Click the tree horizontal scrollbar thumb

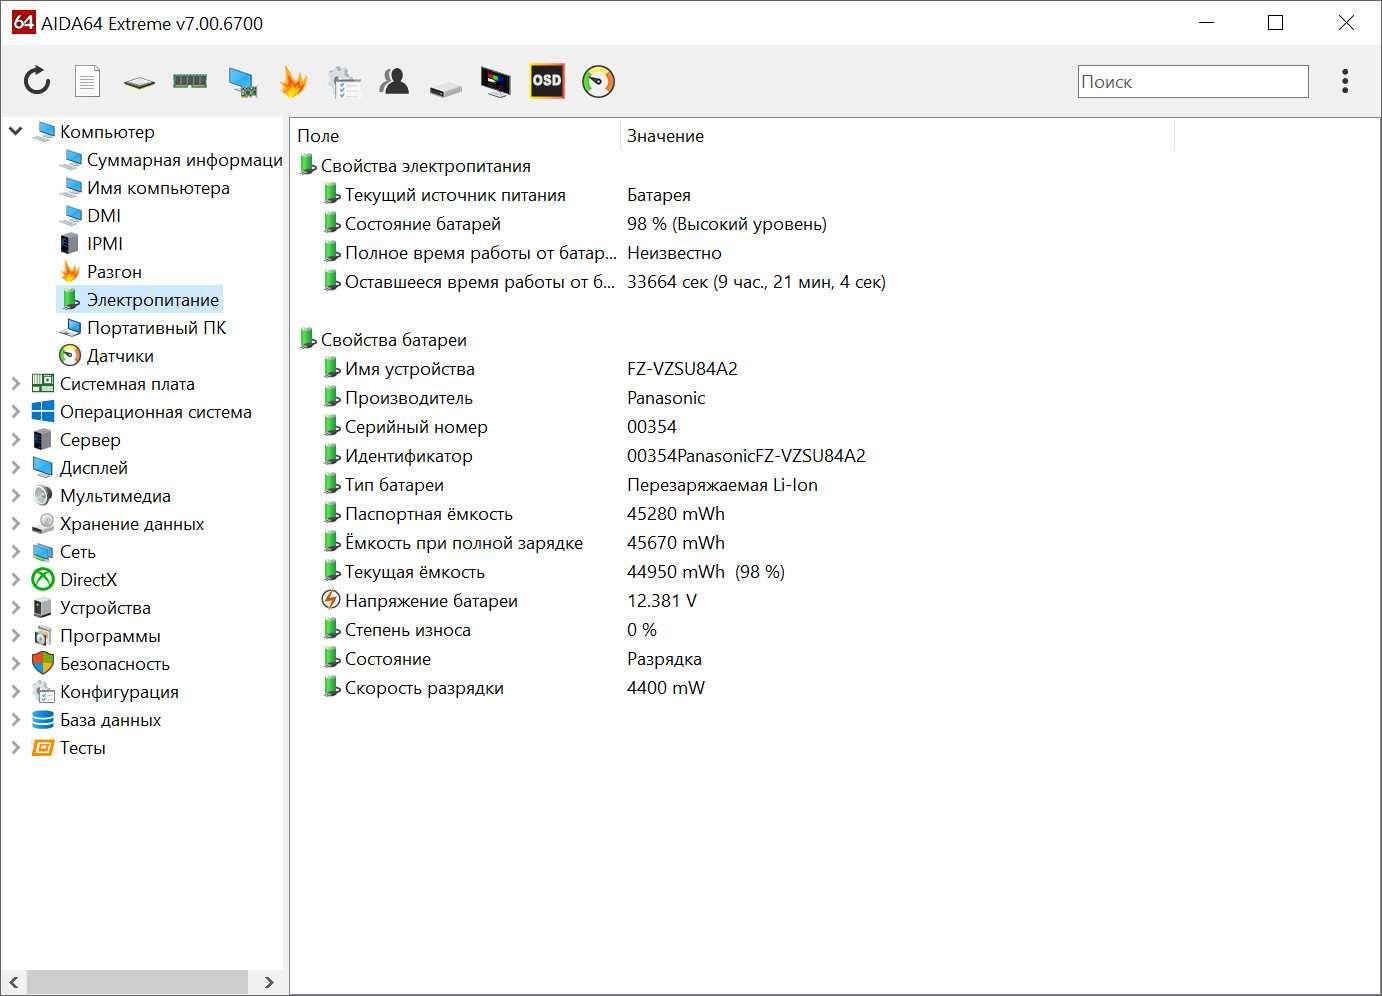tap(137, 982)
